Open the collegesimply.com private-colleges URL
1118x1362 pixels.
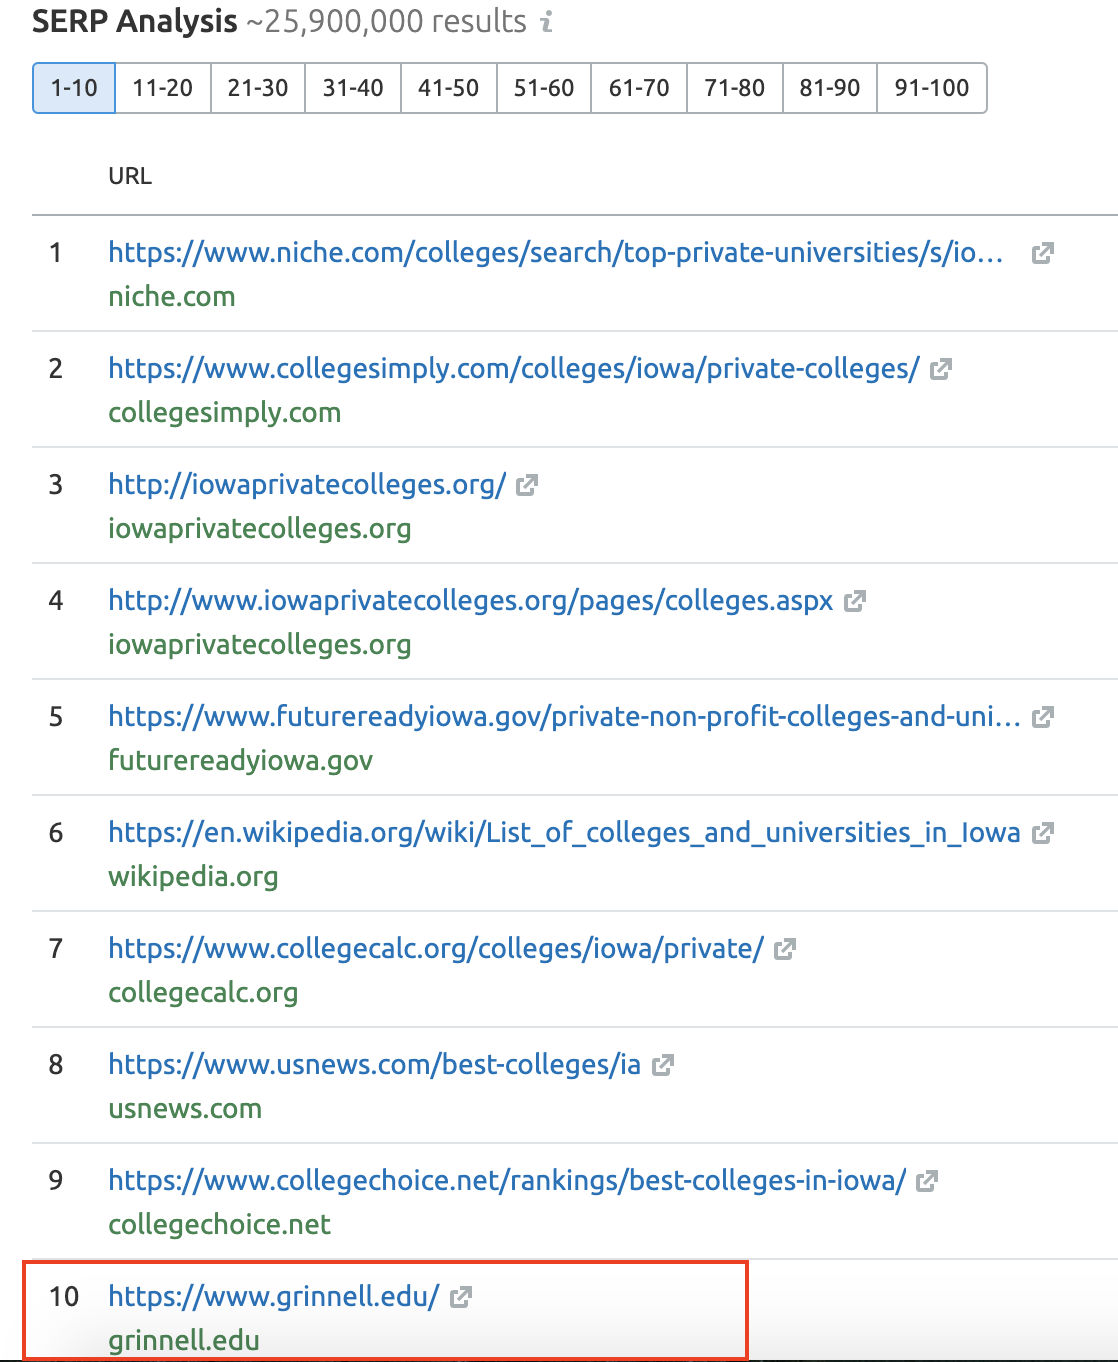(514, 368)
